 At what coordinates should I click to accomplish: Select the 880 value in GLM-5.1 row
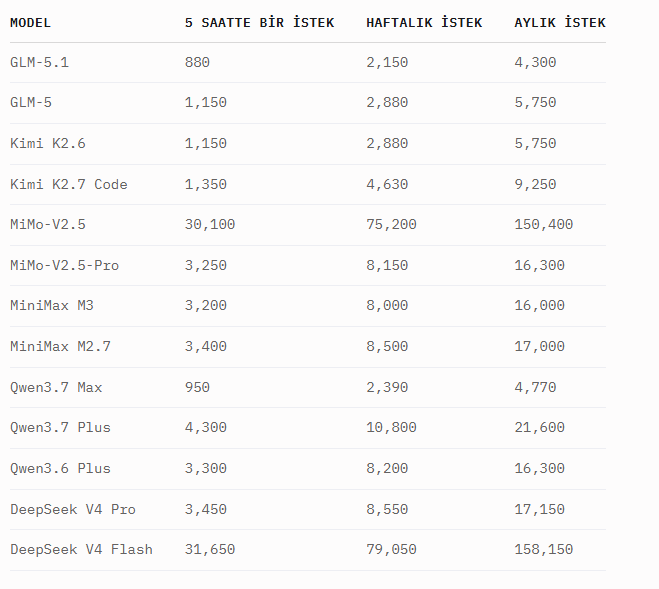coord(197,63)
